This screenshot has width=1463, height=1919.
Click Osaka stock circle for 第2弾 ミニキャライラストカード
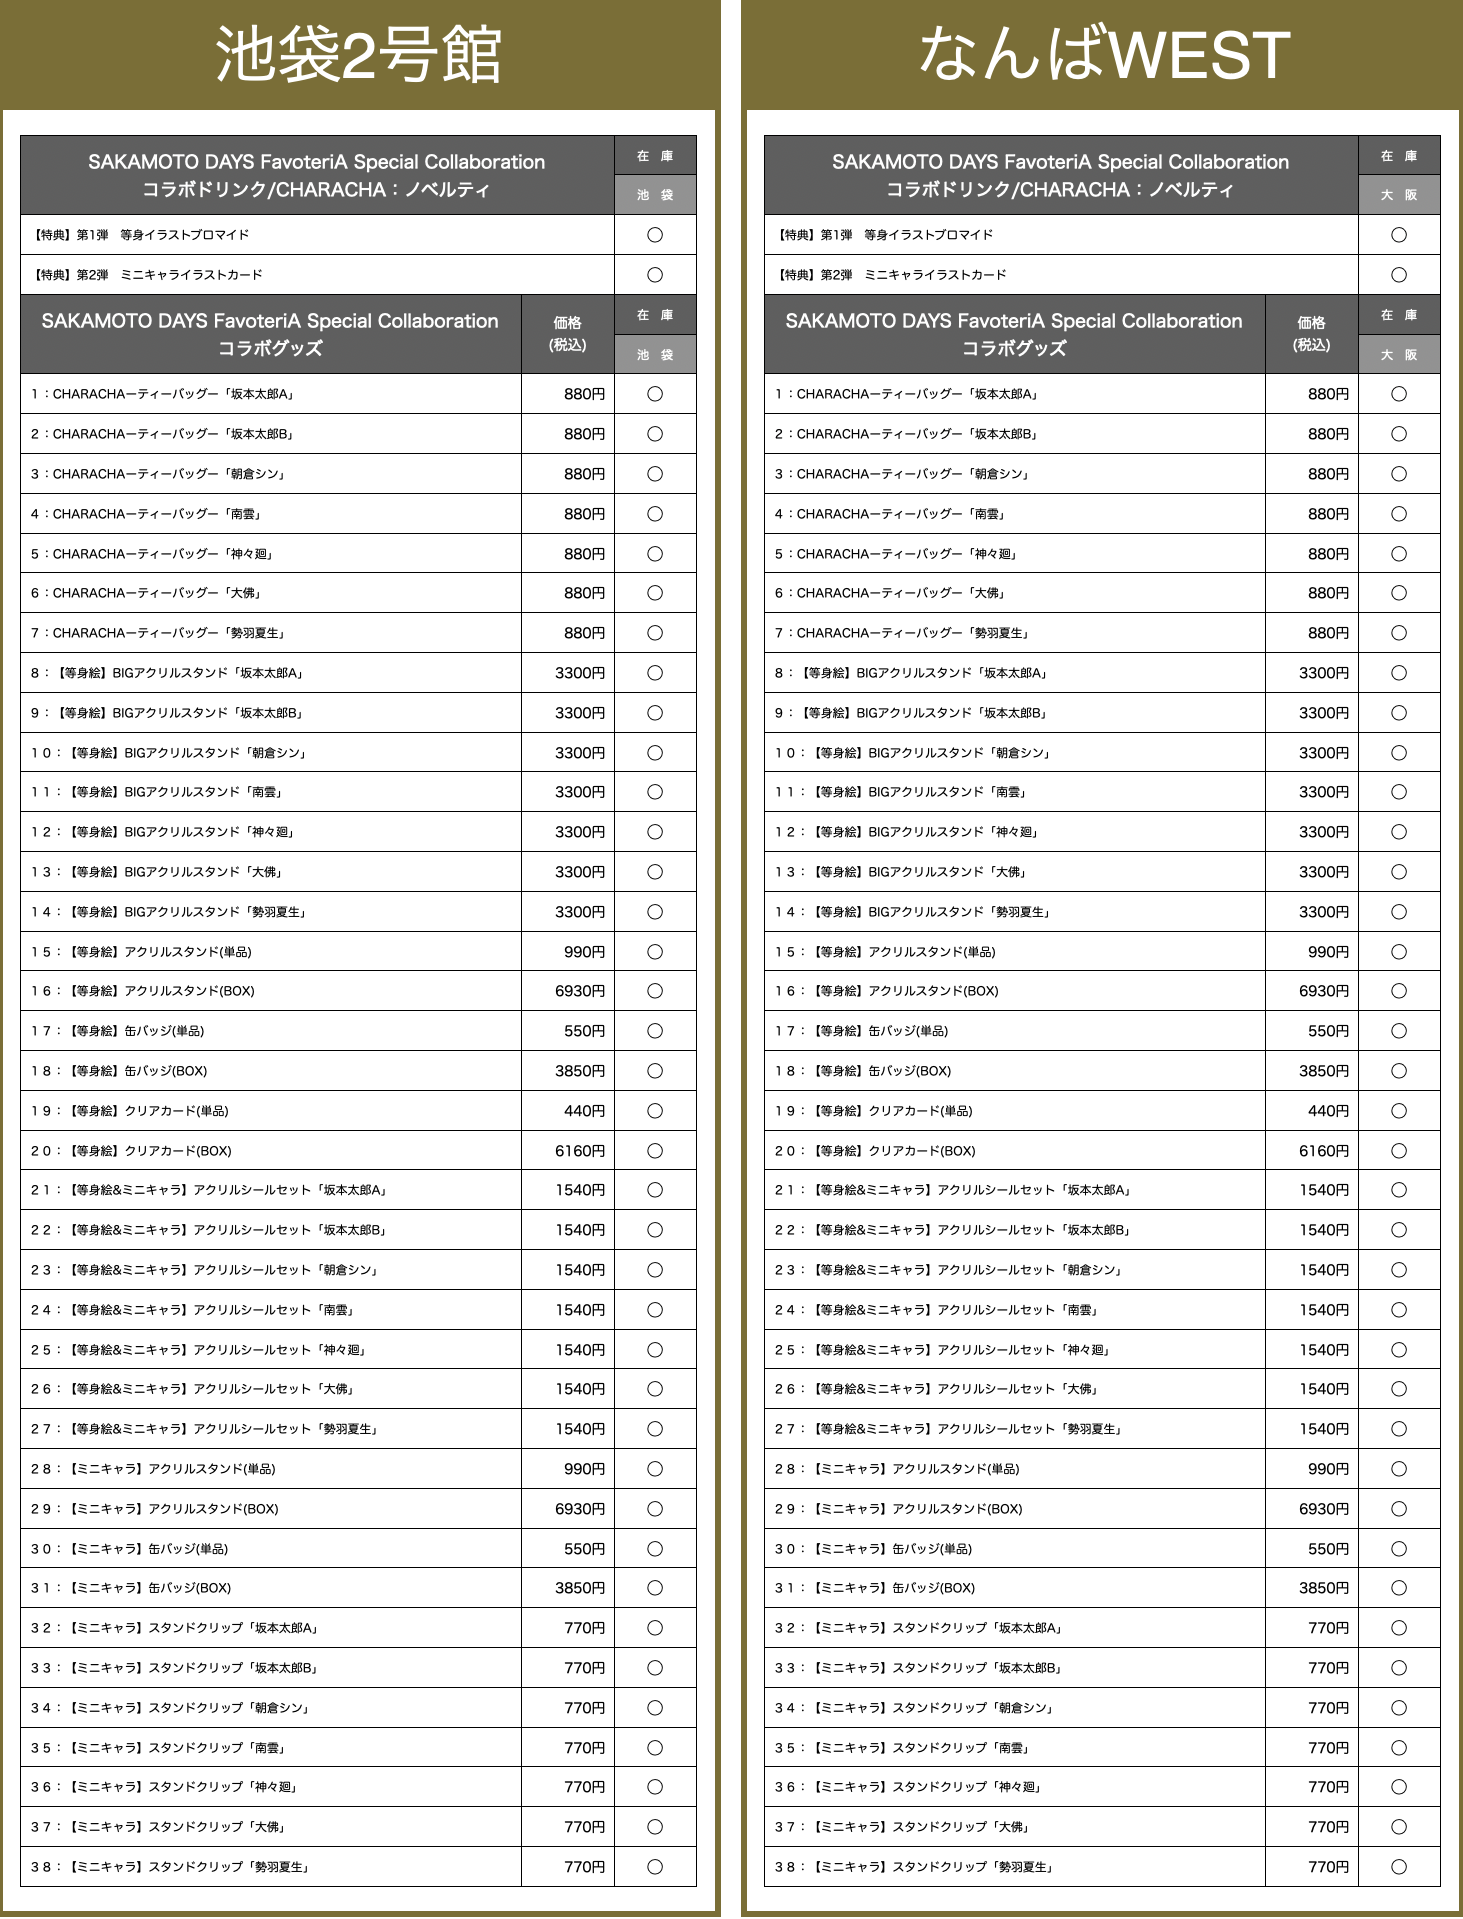(x=1399, y=275)
